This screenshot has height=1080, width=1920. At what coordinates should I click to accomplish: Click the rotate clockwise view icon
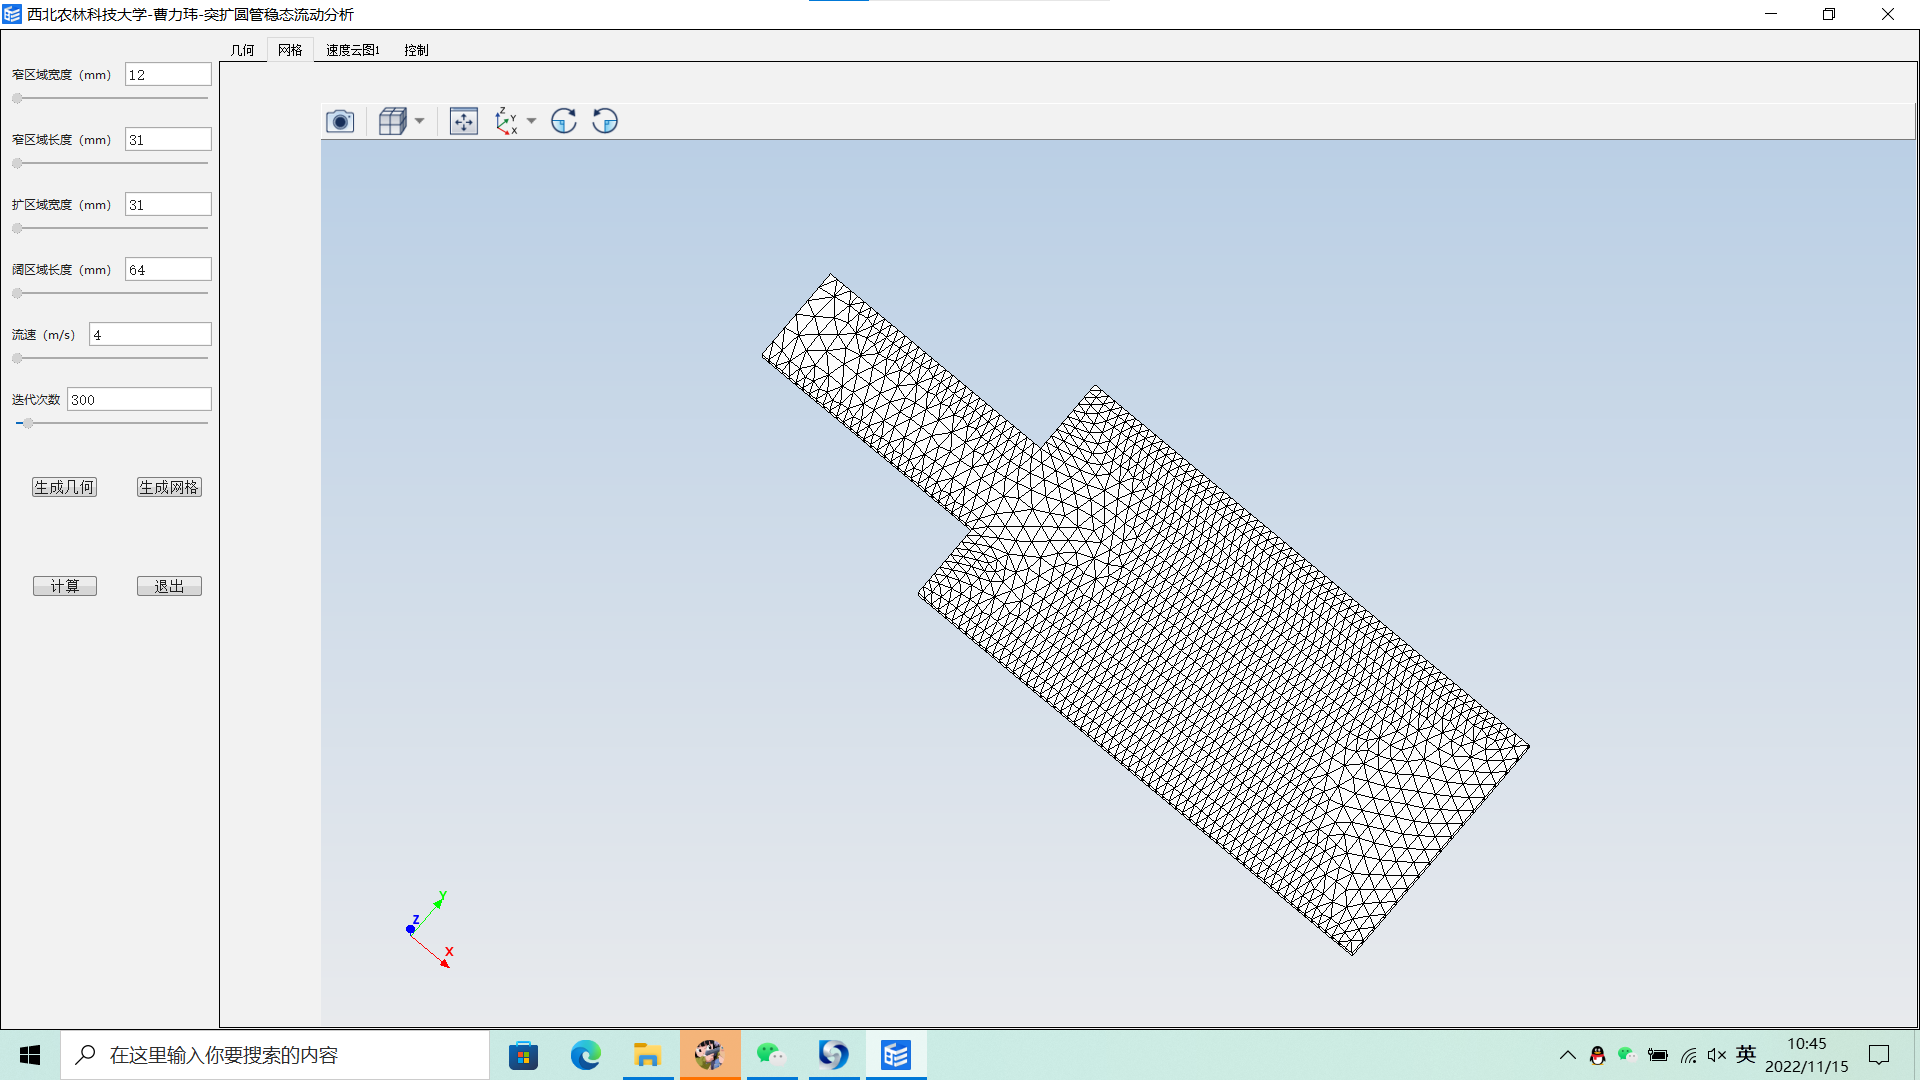(x=564, y=121)
